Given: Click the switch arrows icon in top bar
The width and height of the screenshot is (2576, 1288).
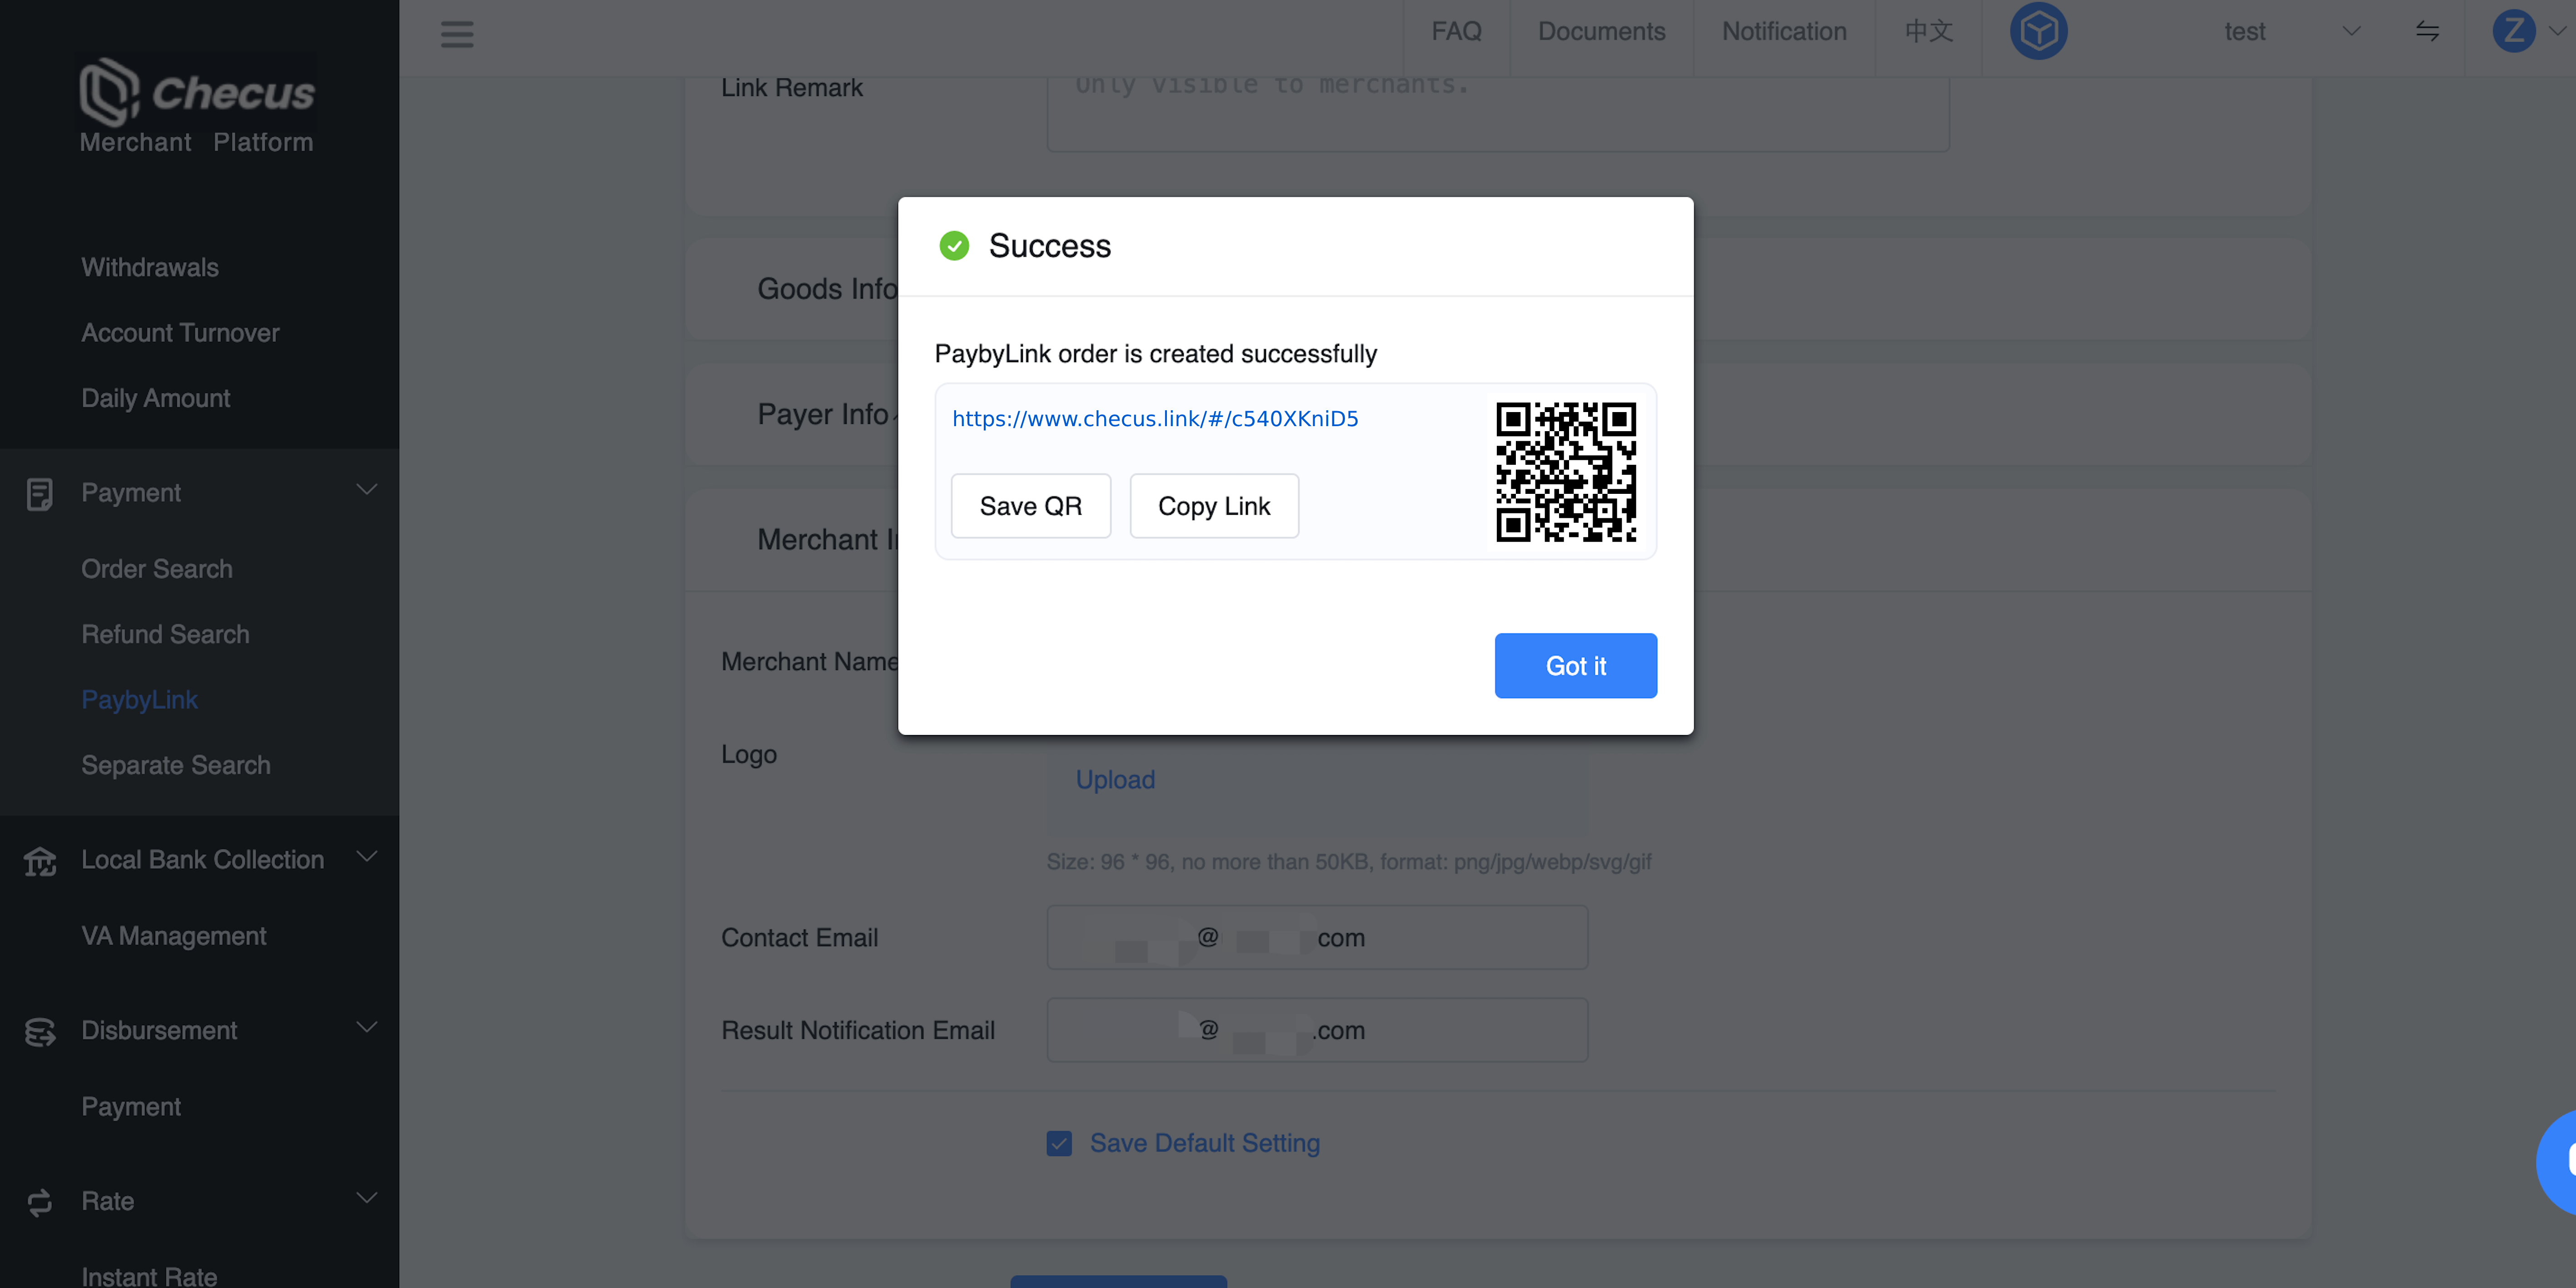Looking at the screenshot, I should coord(2427,31).
